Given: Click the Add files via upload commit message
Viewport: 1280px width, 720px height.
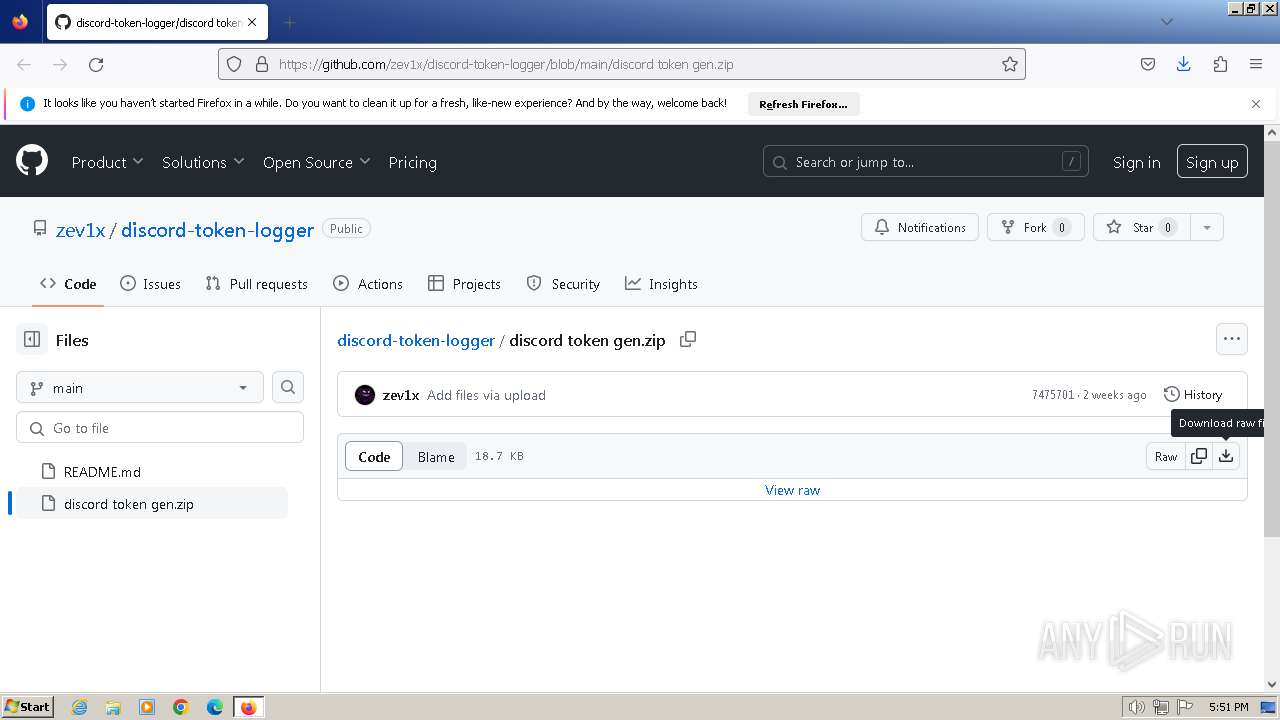Looking at the screenshot, I should (x=486, y=395).
